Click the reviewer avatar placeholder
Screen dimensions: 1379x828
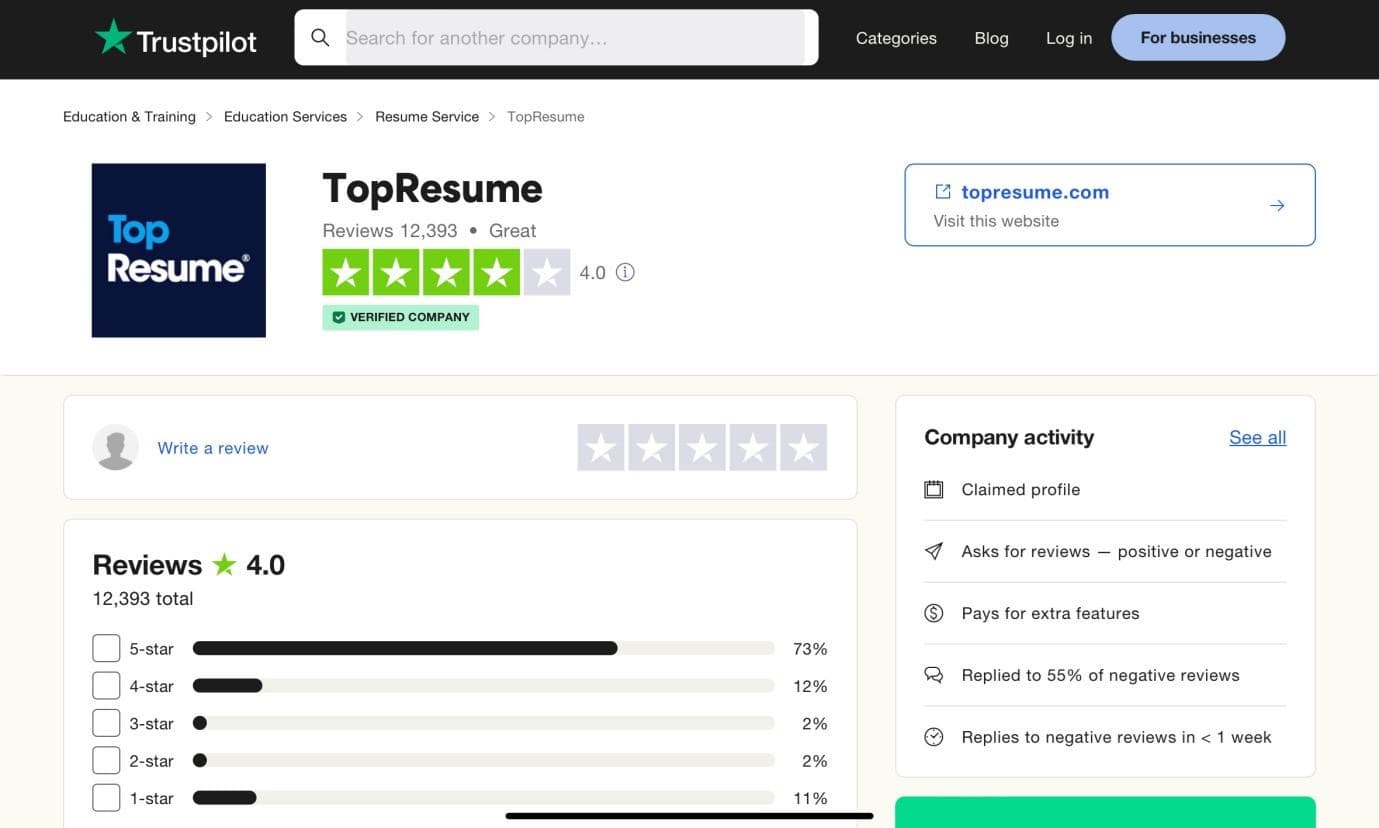[116, 447]
